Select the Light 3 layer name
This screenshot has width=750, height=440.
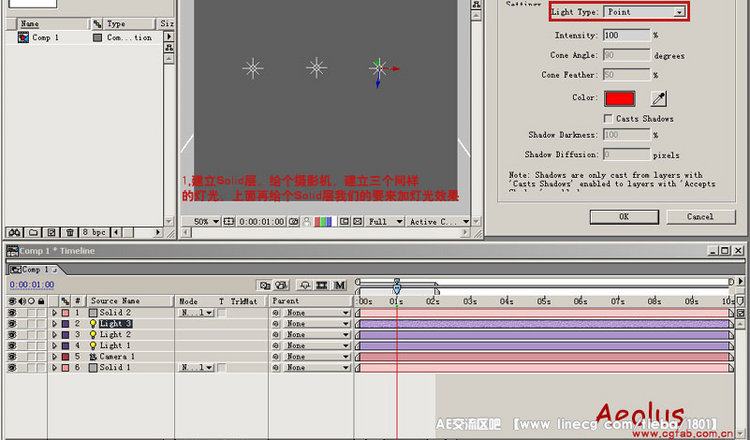pyautogui.click(x=115, y=324)
